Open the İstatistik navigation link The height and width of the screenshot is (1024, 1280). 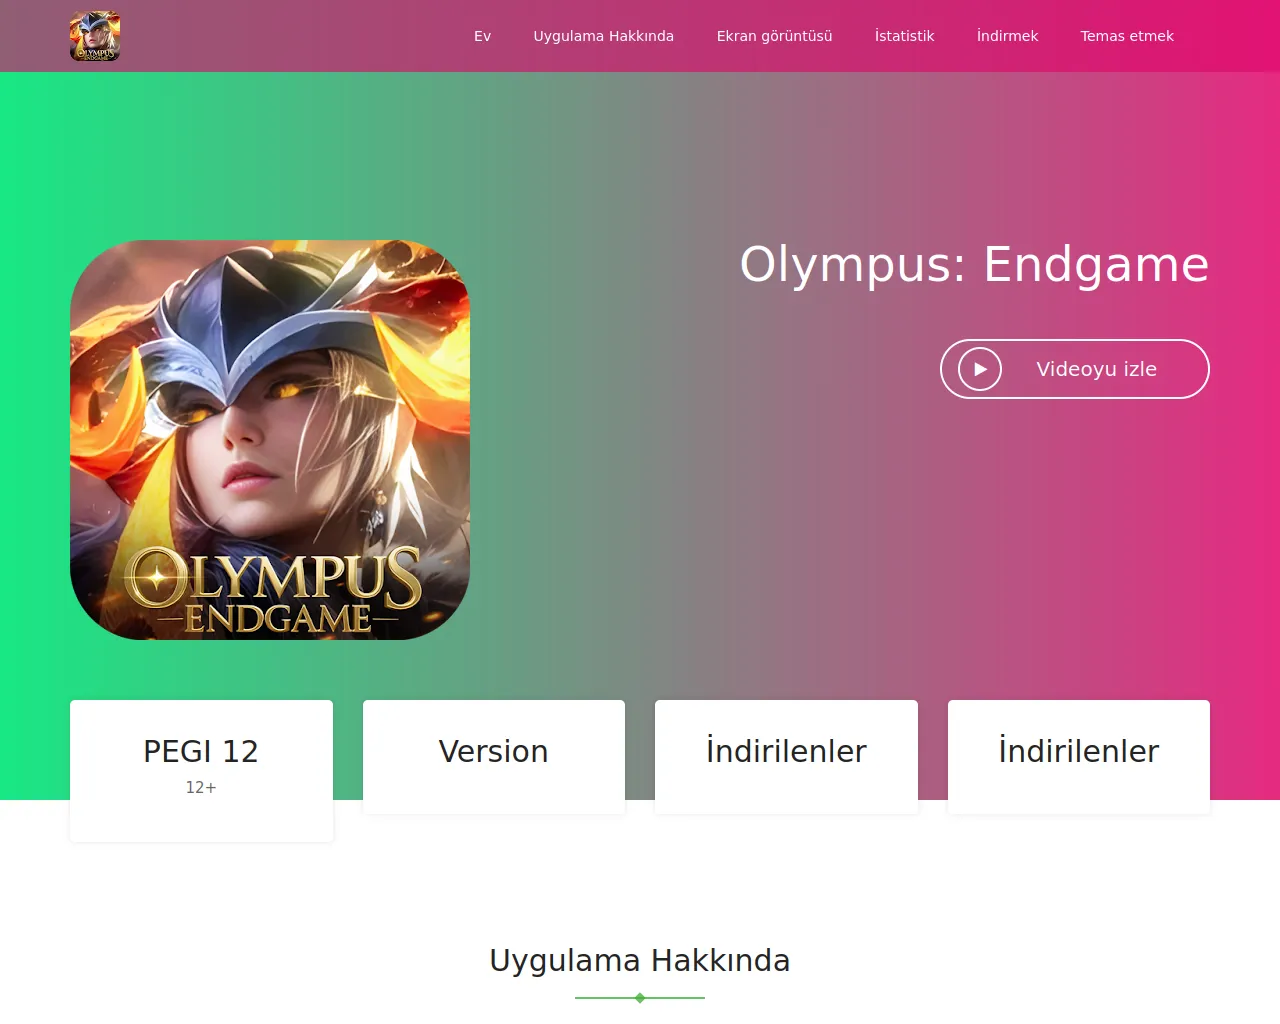point(904,36)
